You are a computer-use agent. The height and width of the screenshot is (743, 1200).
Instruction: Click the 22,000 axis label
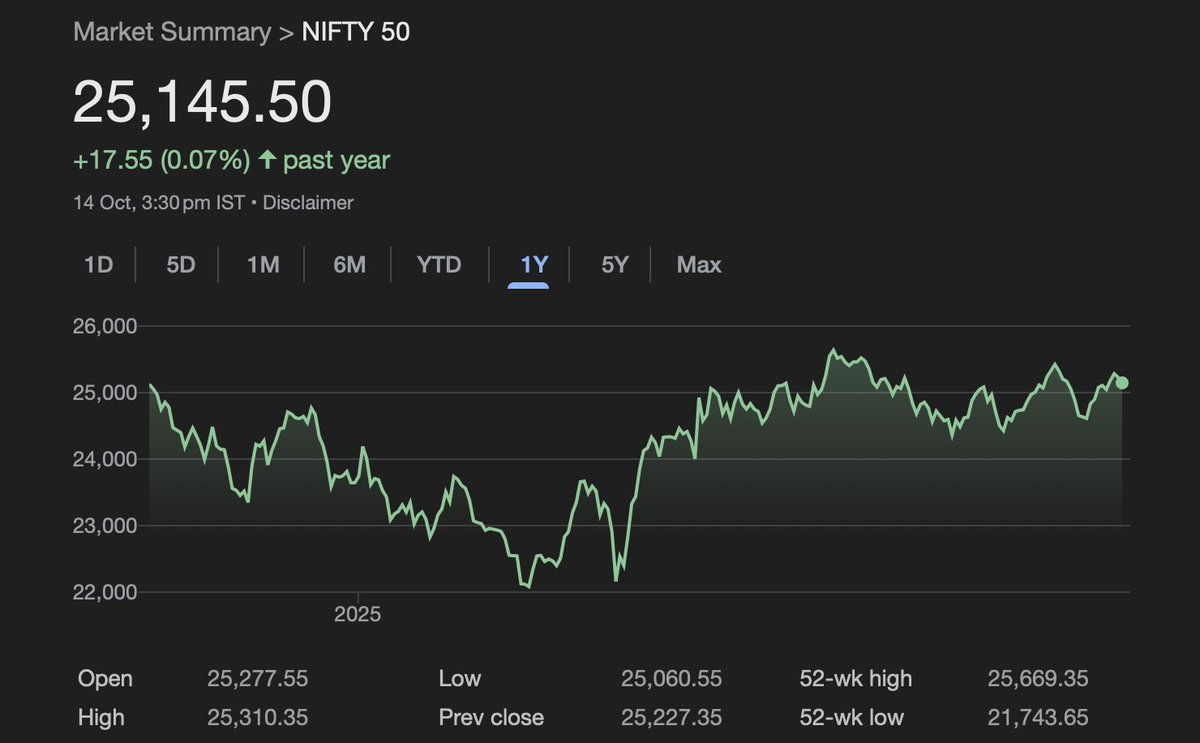tap(105, 592)
